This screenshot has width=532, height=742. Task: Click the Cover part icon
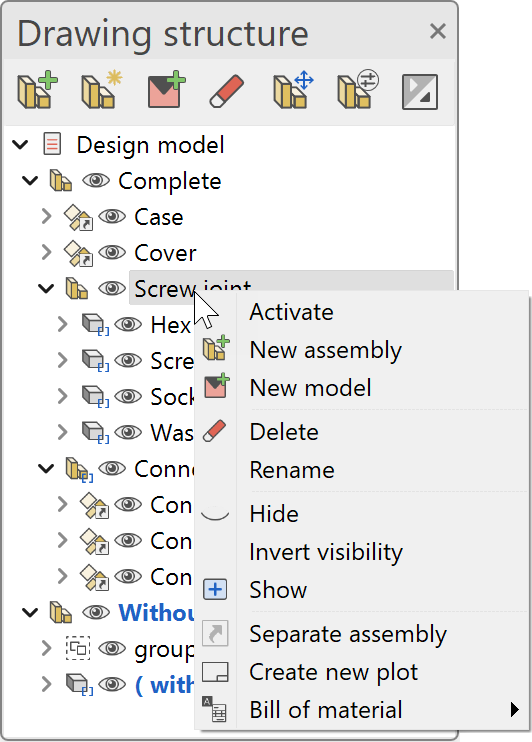point(79,253)
